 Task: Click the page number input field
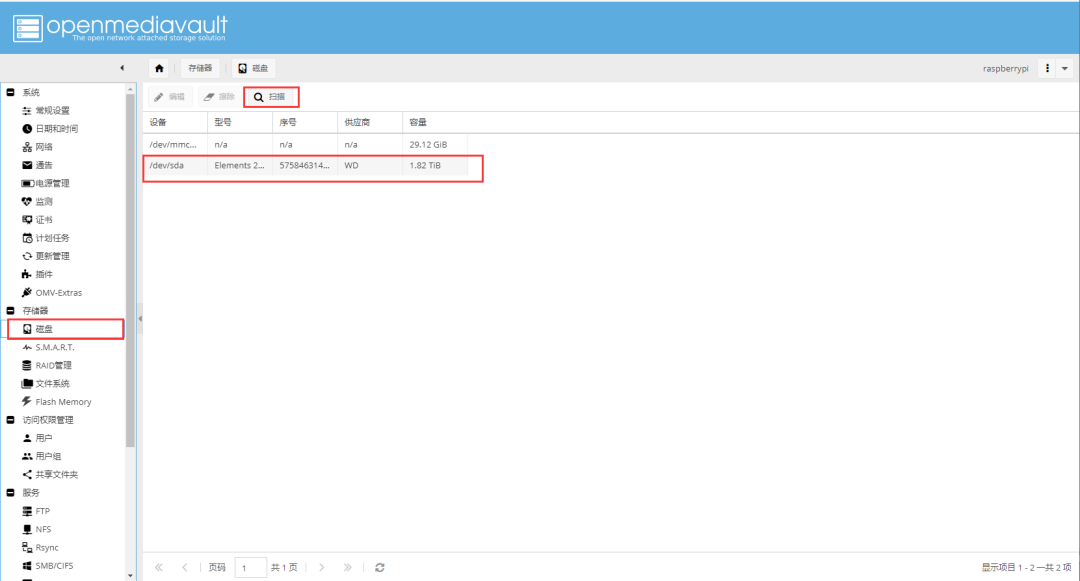tap(251, 568)
